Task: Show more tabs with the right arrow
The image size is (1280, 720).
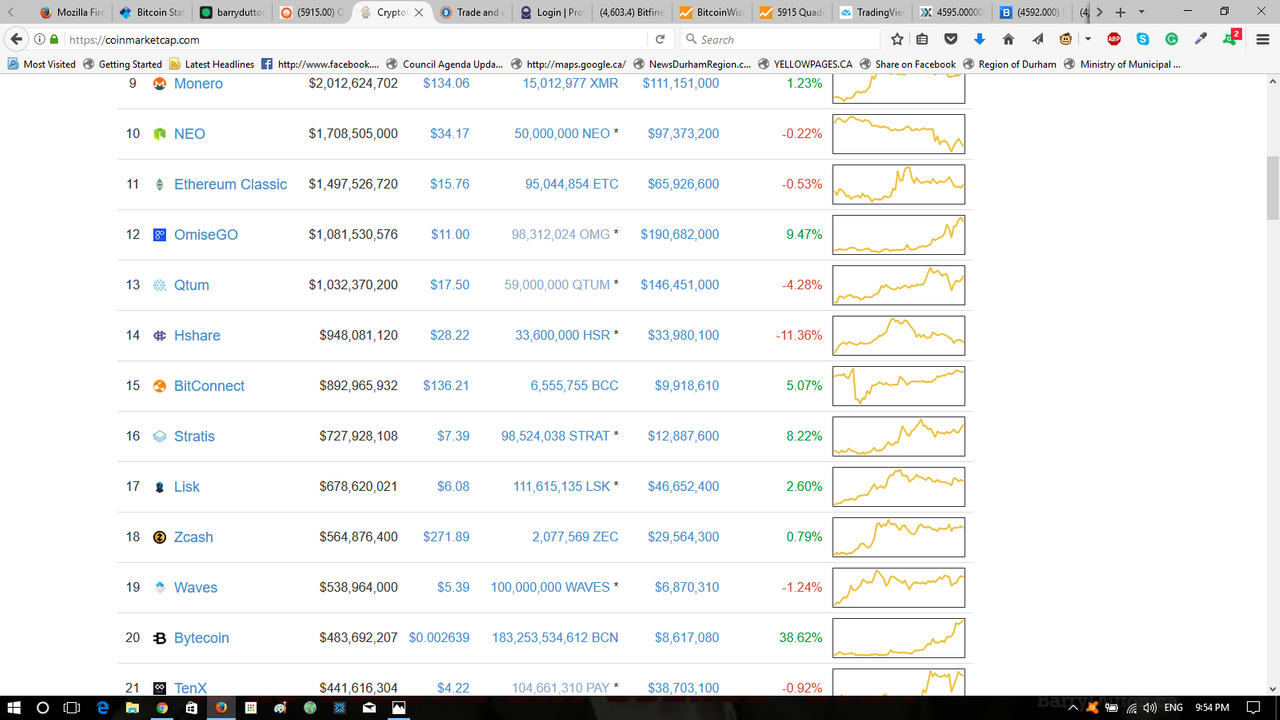Action: click(1100, 12)
